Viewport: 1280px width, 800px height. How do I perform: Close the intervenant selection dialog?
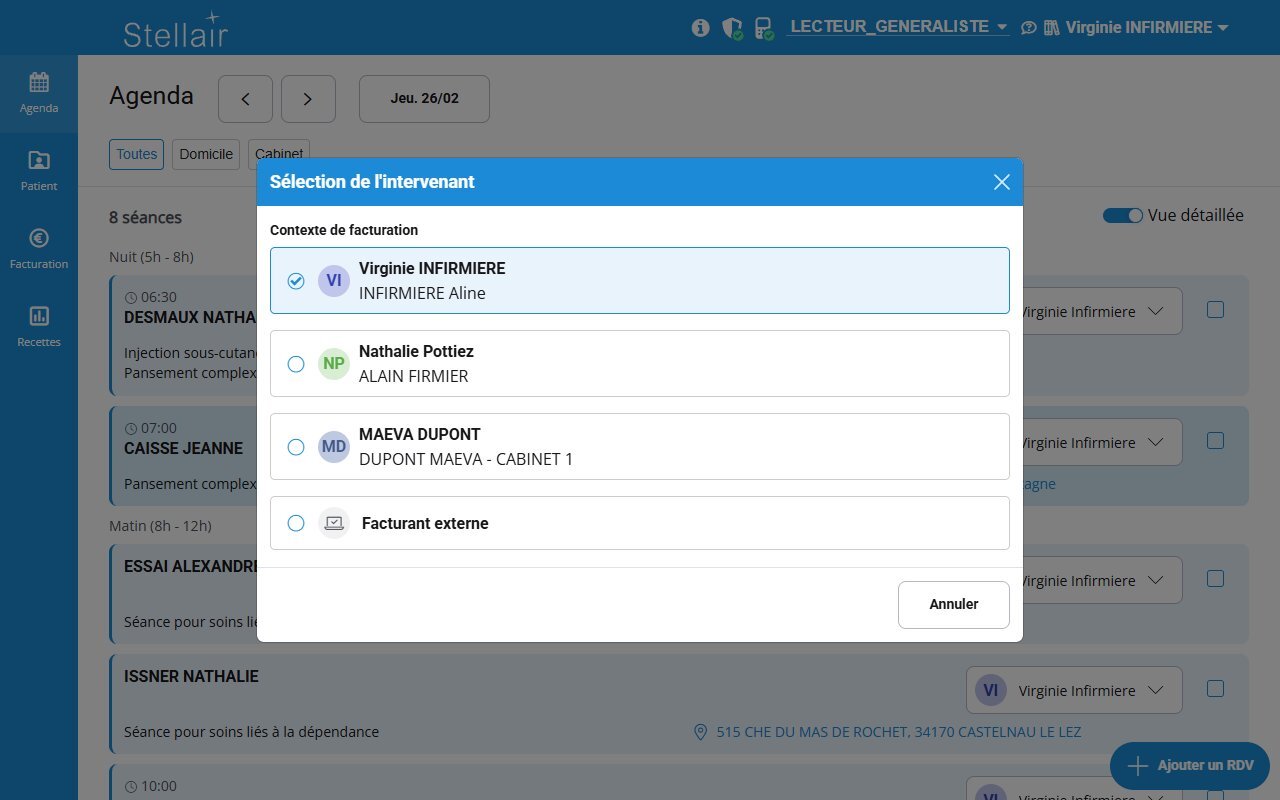(1001, 182)
